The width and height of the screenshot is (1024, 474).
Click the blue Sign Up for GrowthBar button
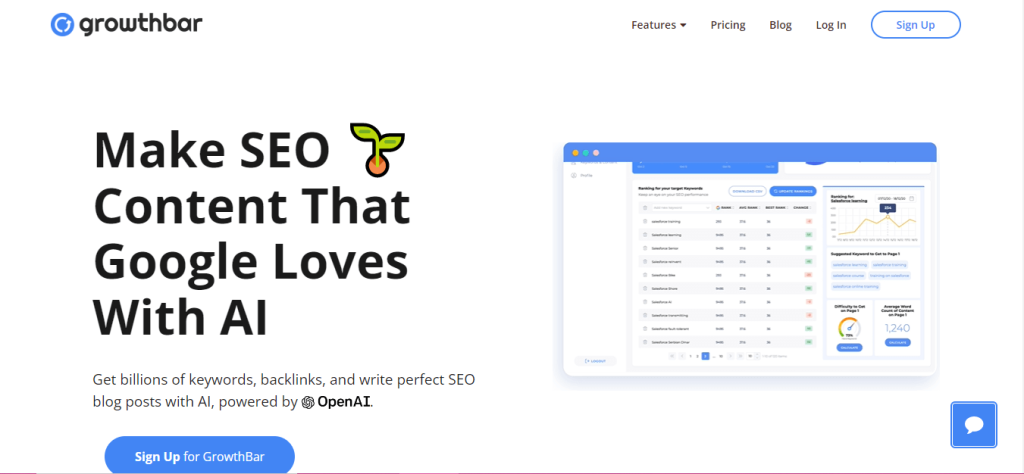tap(199, 455)
